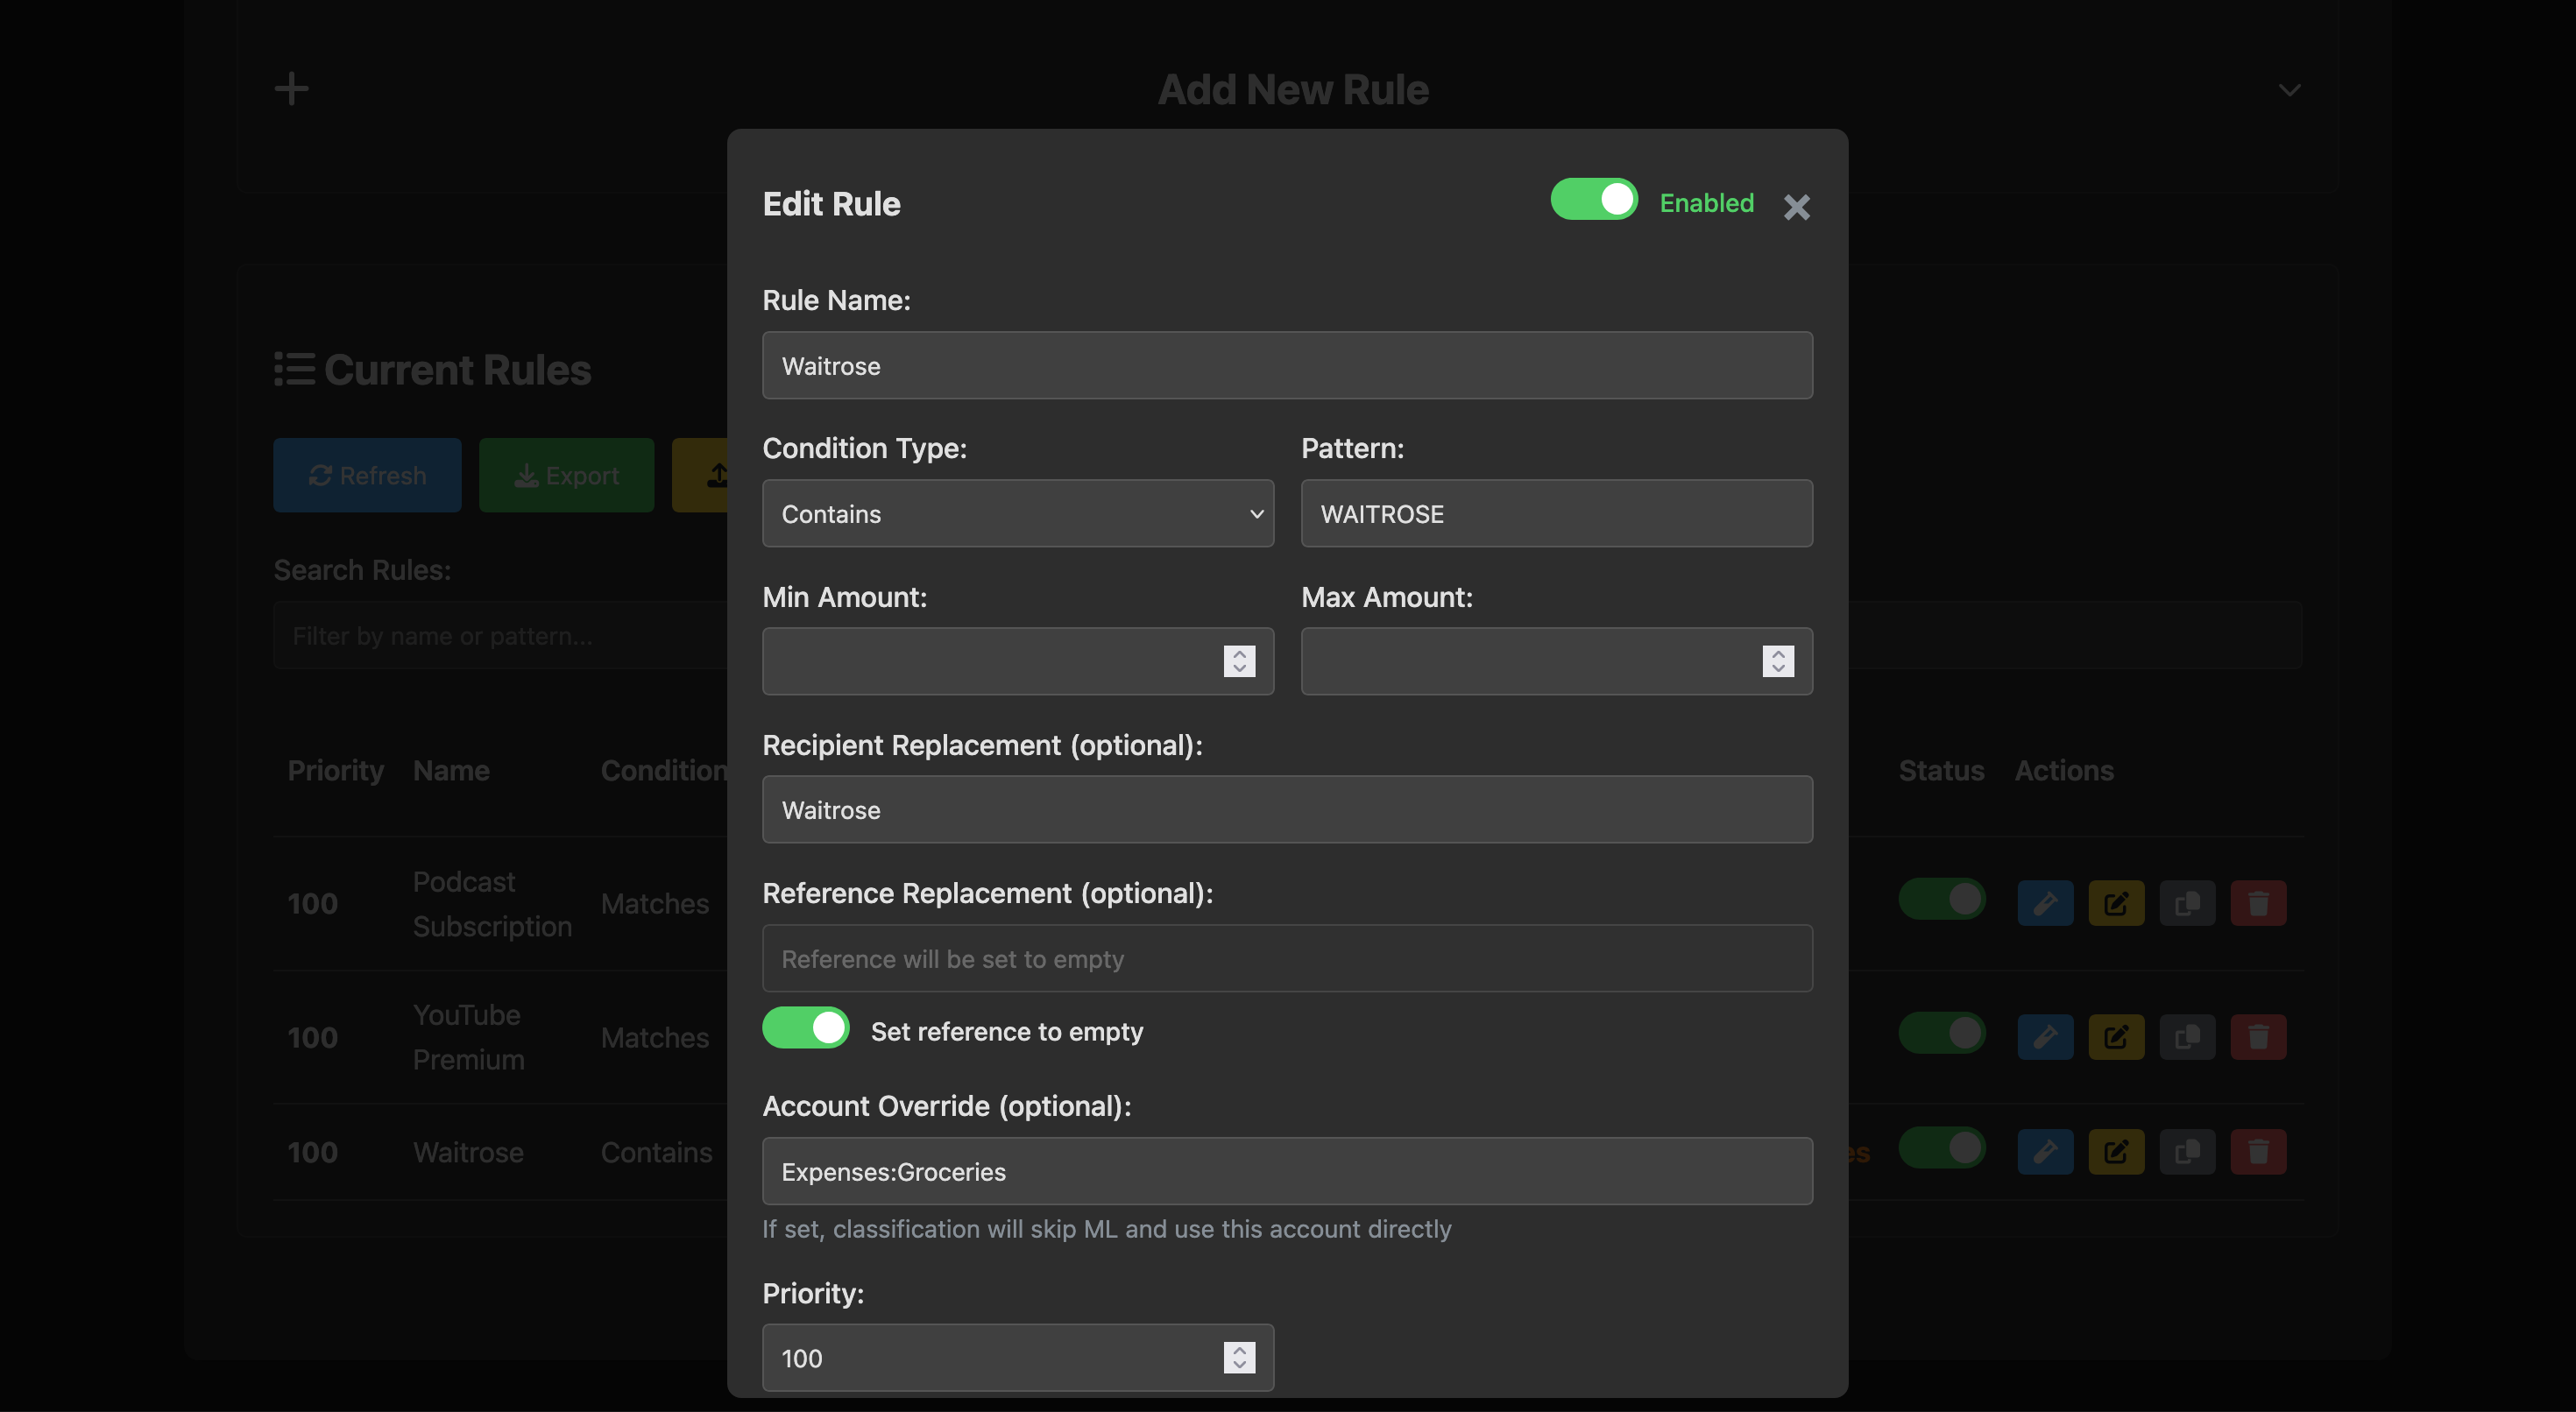2576x1412 pixels.
Task: Click the Priority column header
Action: tap(335, 770)
